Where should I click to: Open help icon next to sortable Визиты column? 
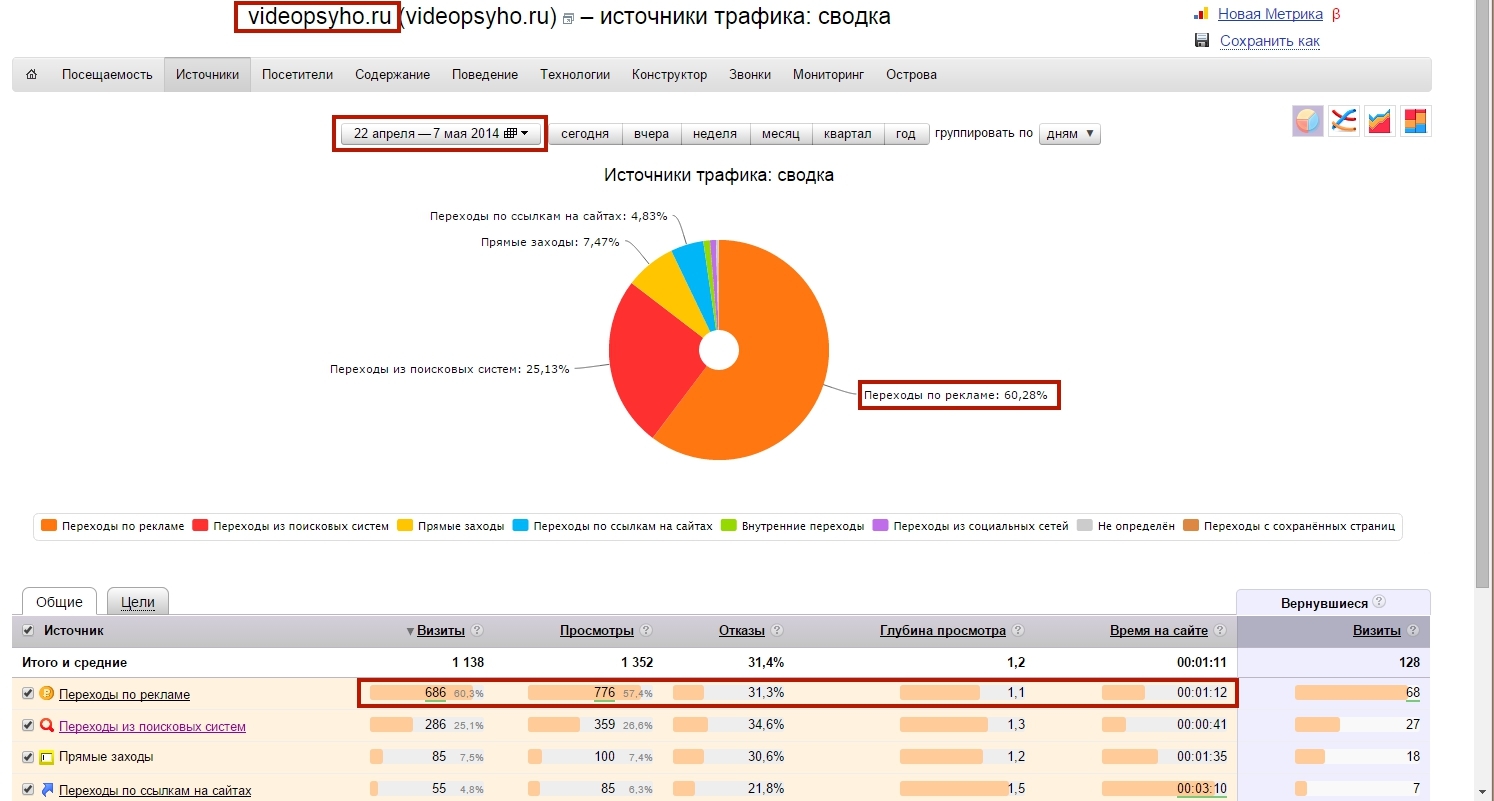(477, 631)
